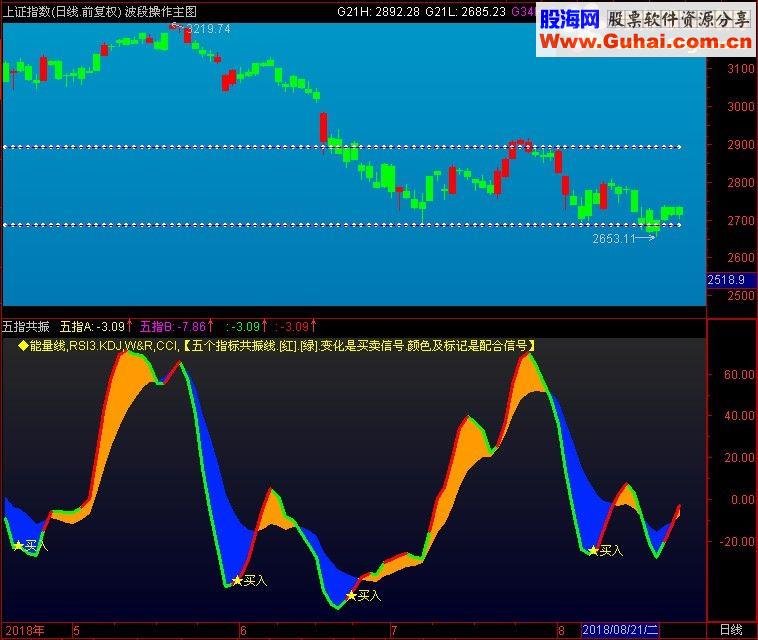Viewport: 758px width, 640px height.
Task: Click 3100 on the price axis
Action: tap(741, 69)
